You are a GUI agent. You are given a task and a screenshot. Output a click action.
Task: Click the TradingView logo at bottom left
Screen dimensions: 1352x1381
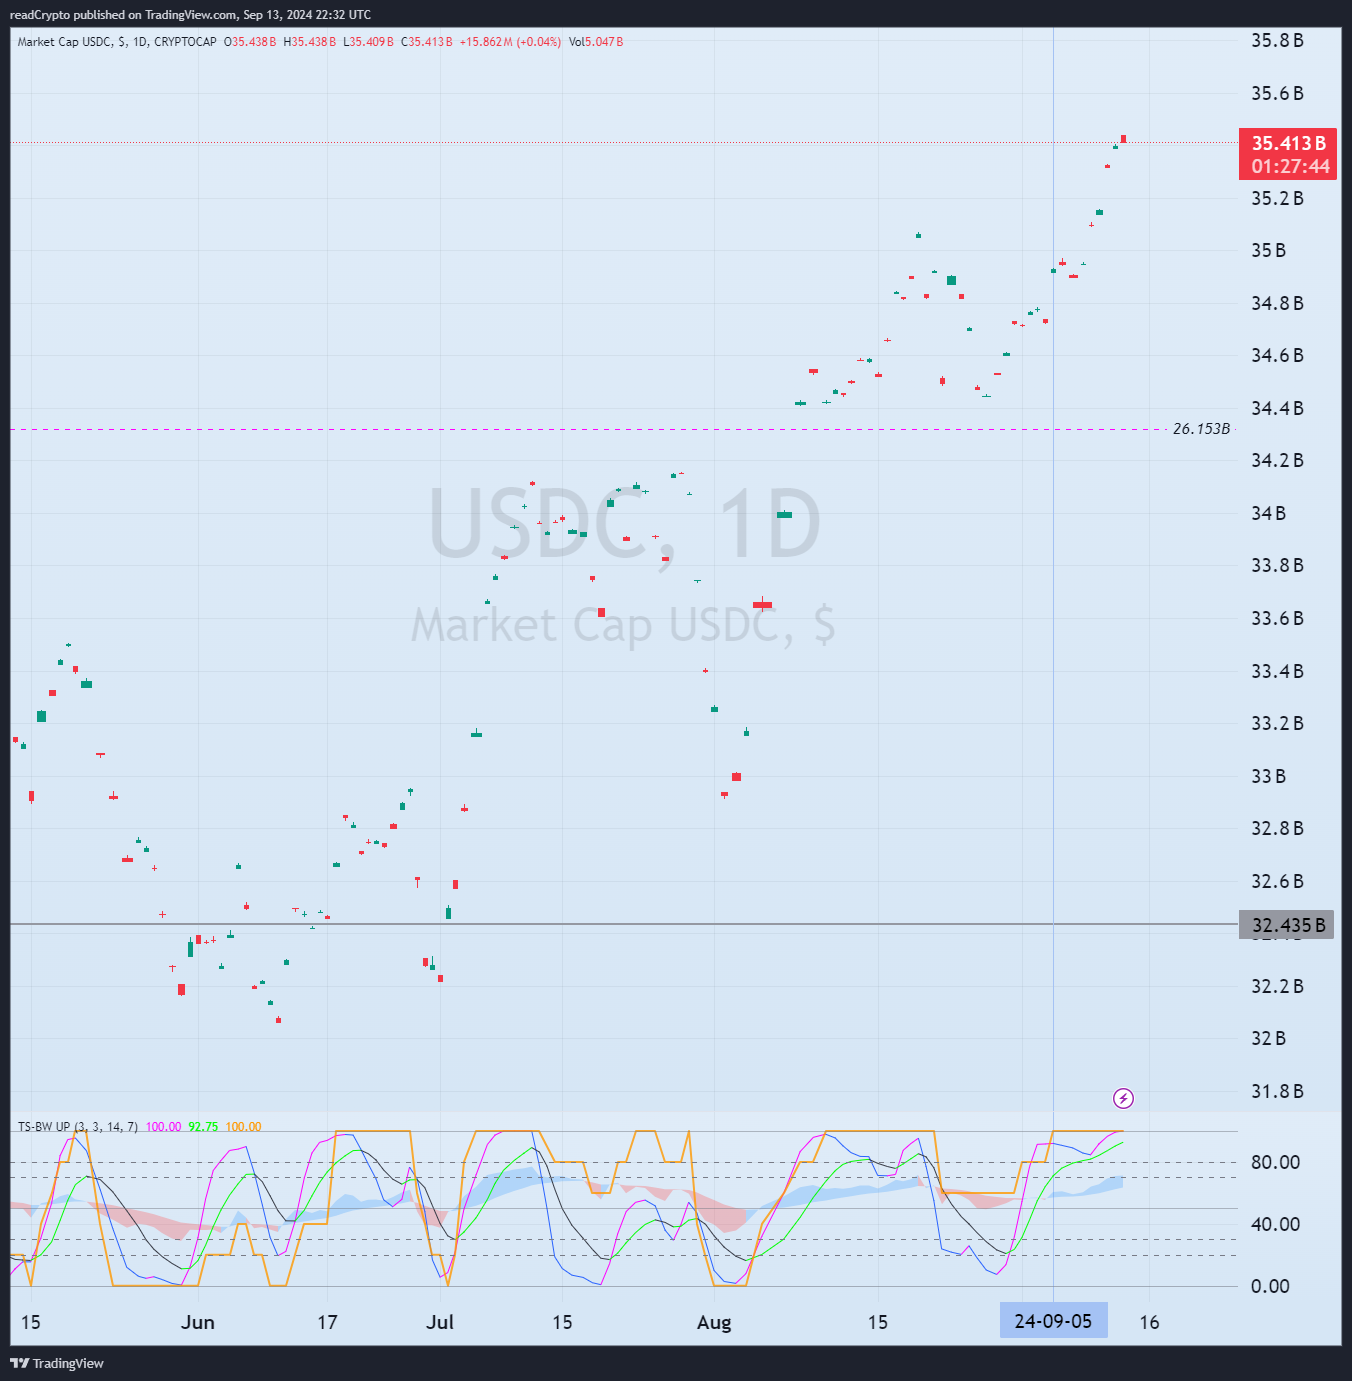pos(57,1363)
